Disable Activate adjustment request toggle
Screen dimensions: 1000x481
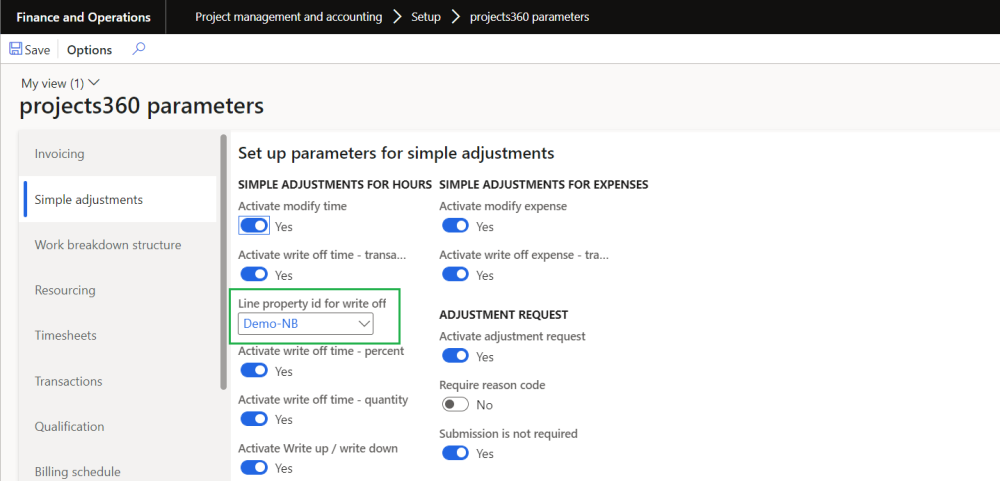[455, 356]
